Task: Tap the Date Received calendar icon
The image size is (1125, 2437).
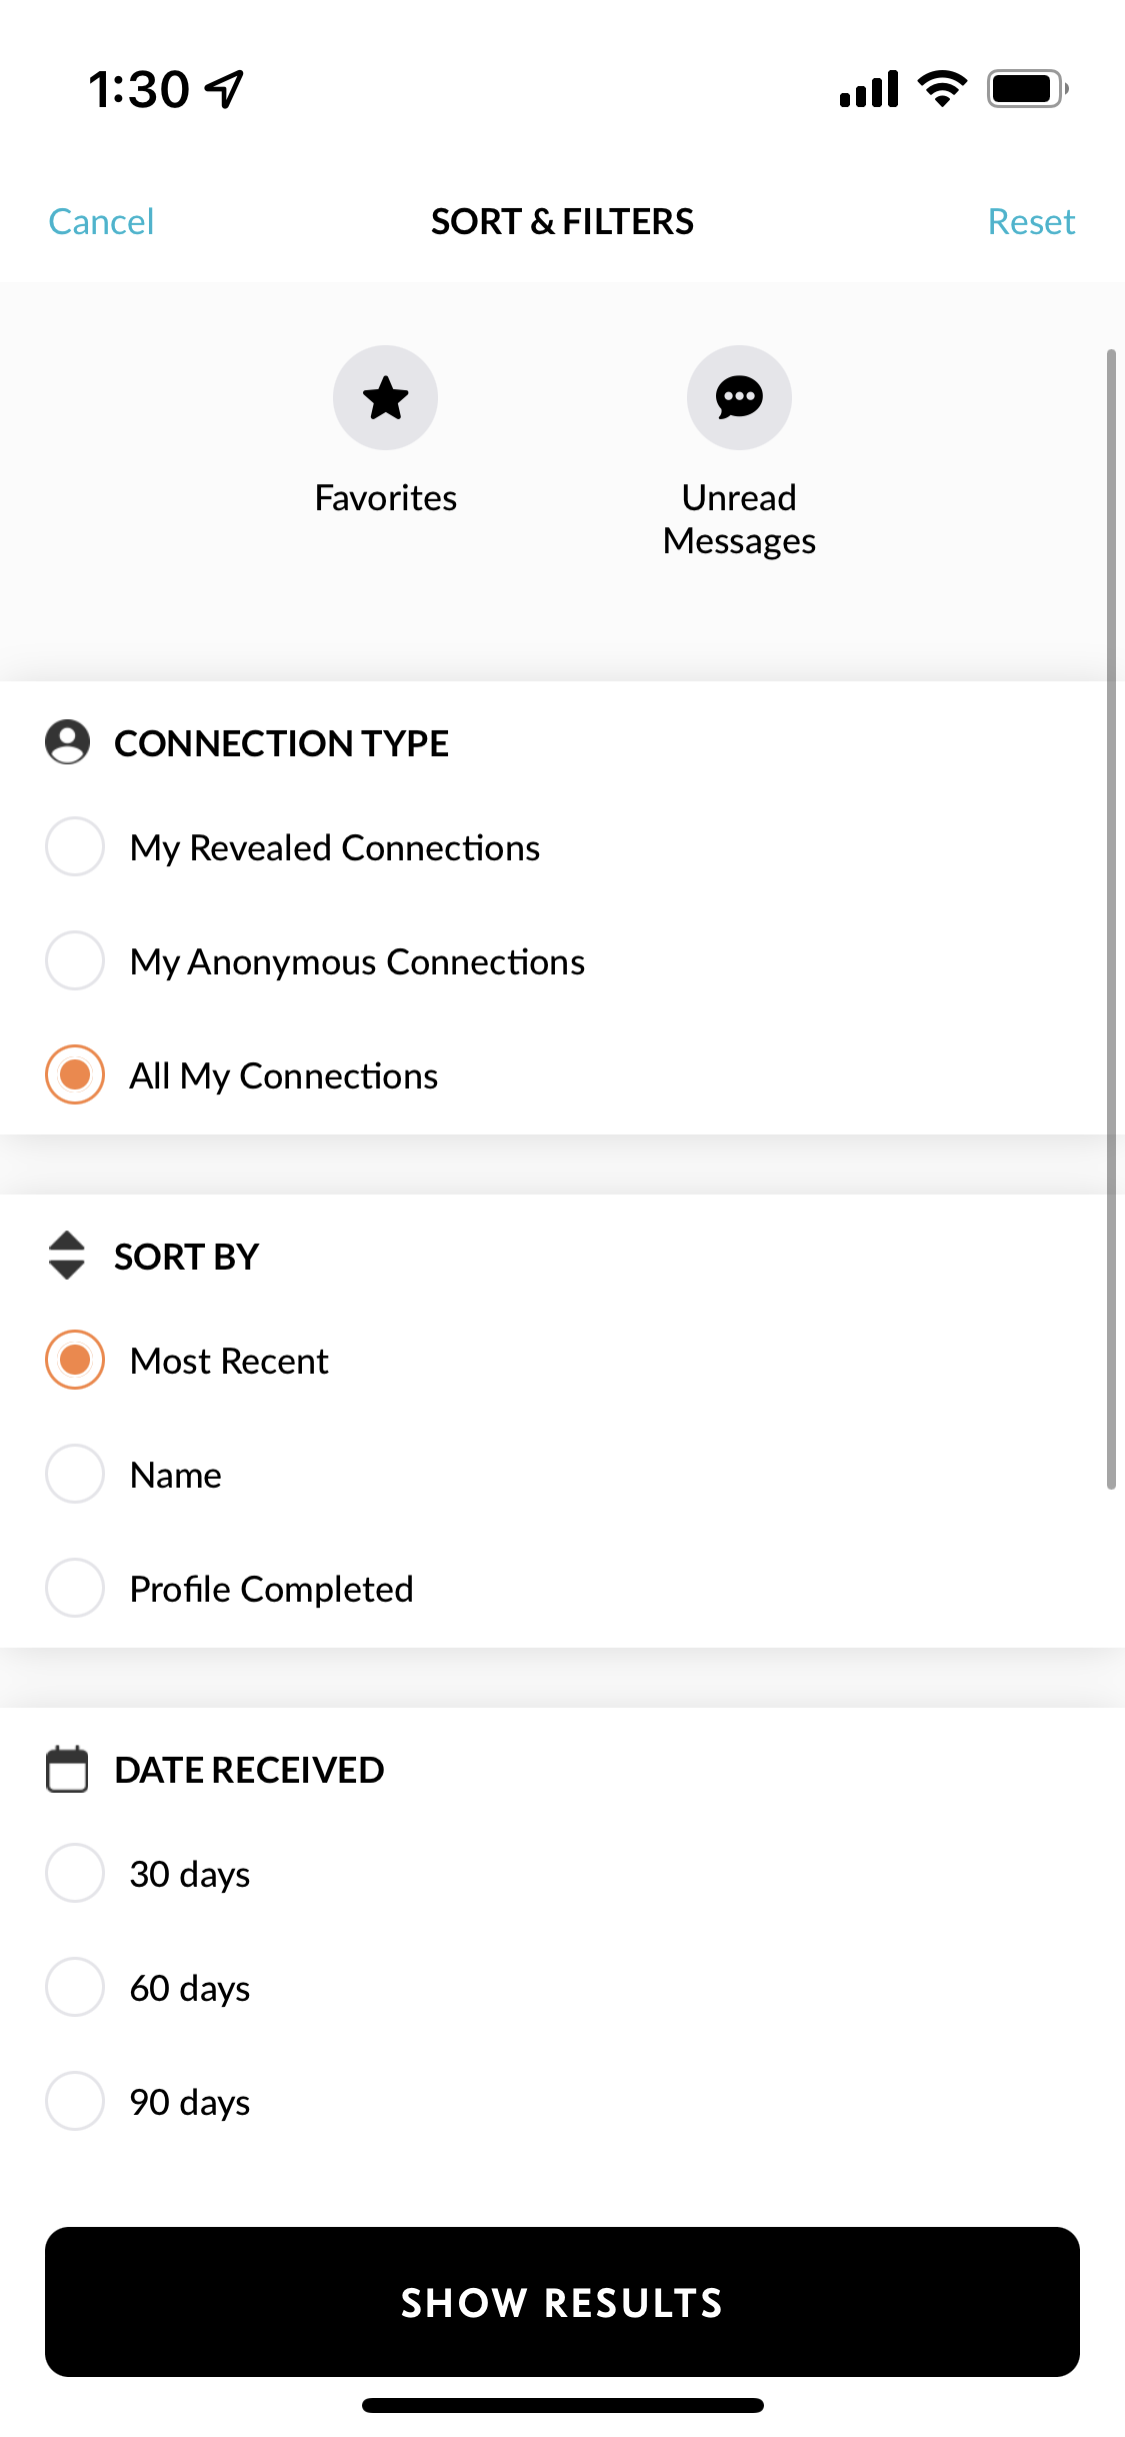Action: pos(67,1769)
